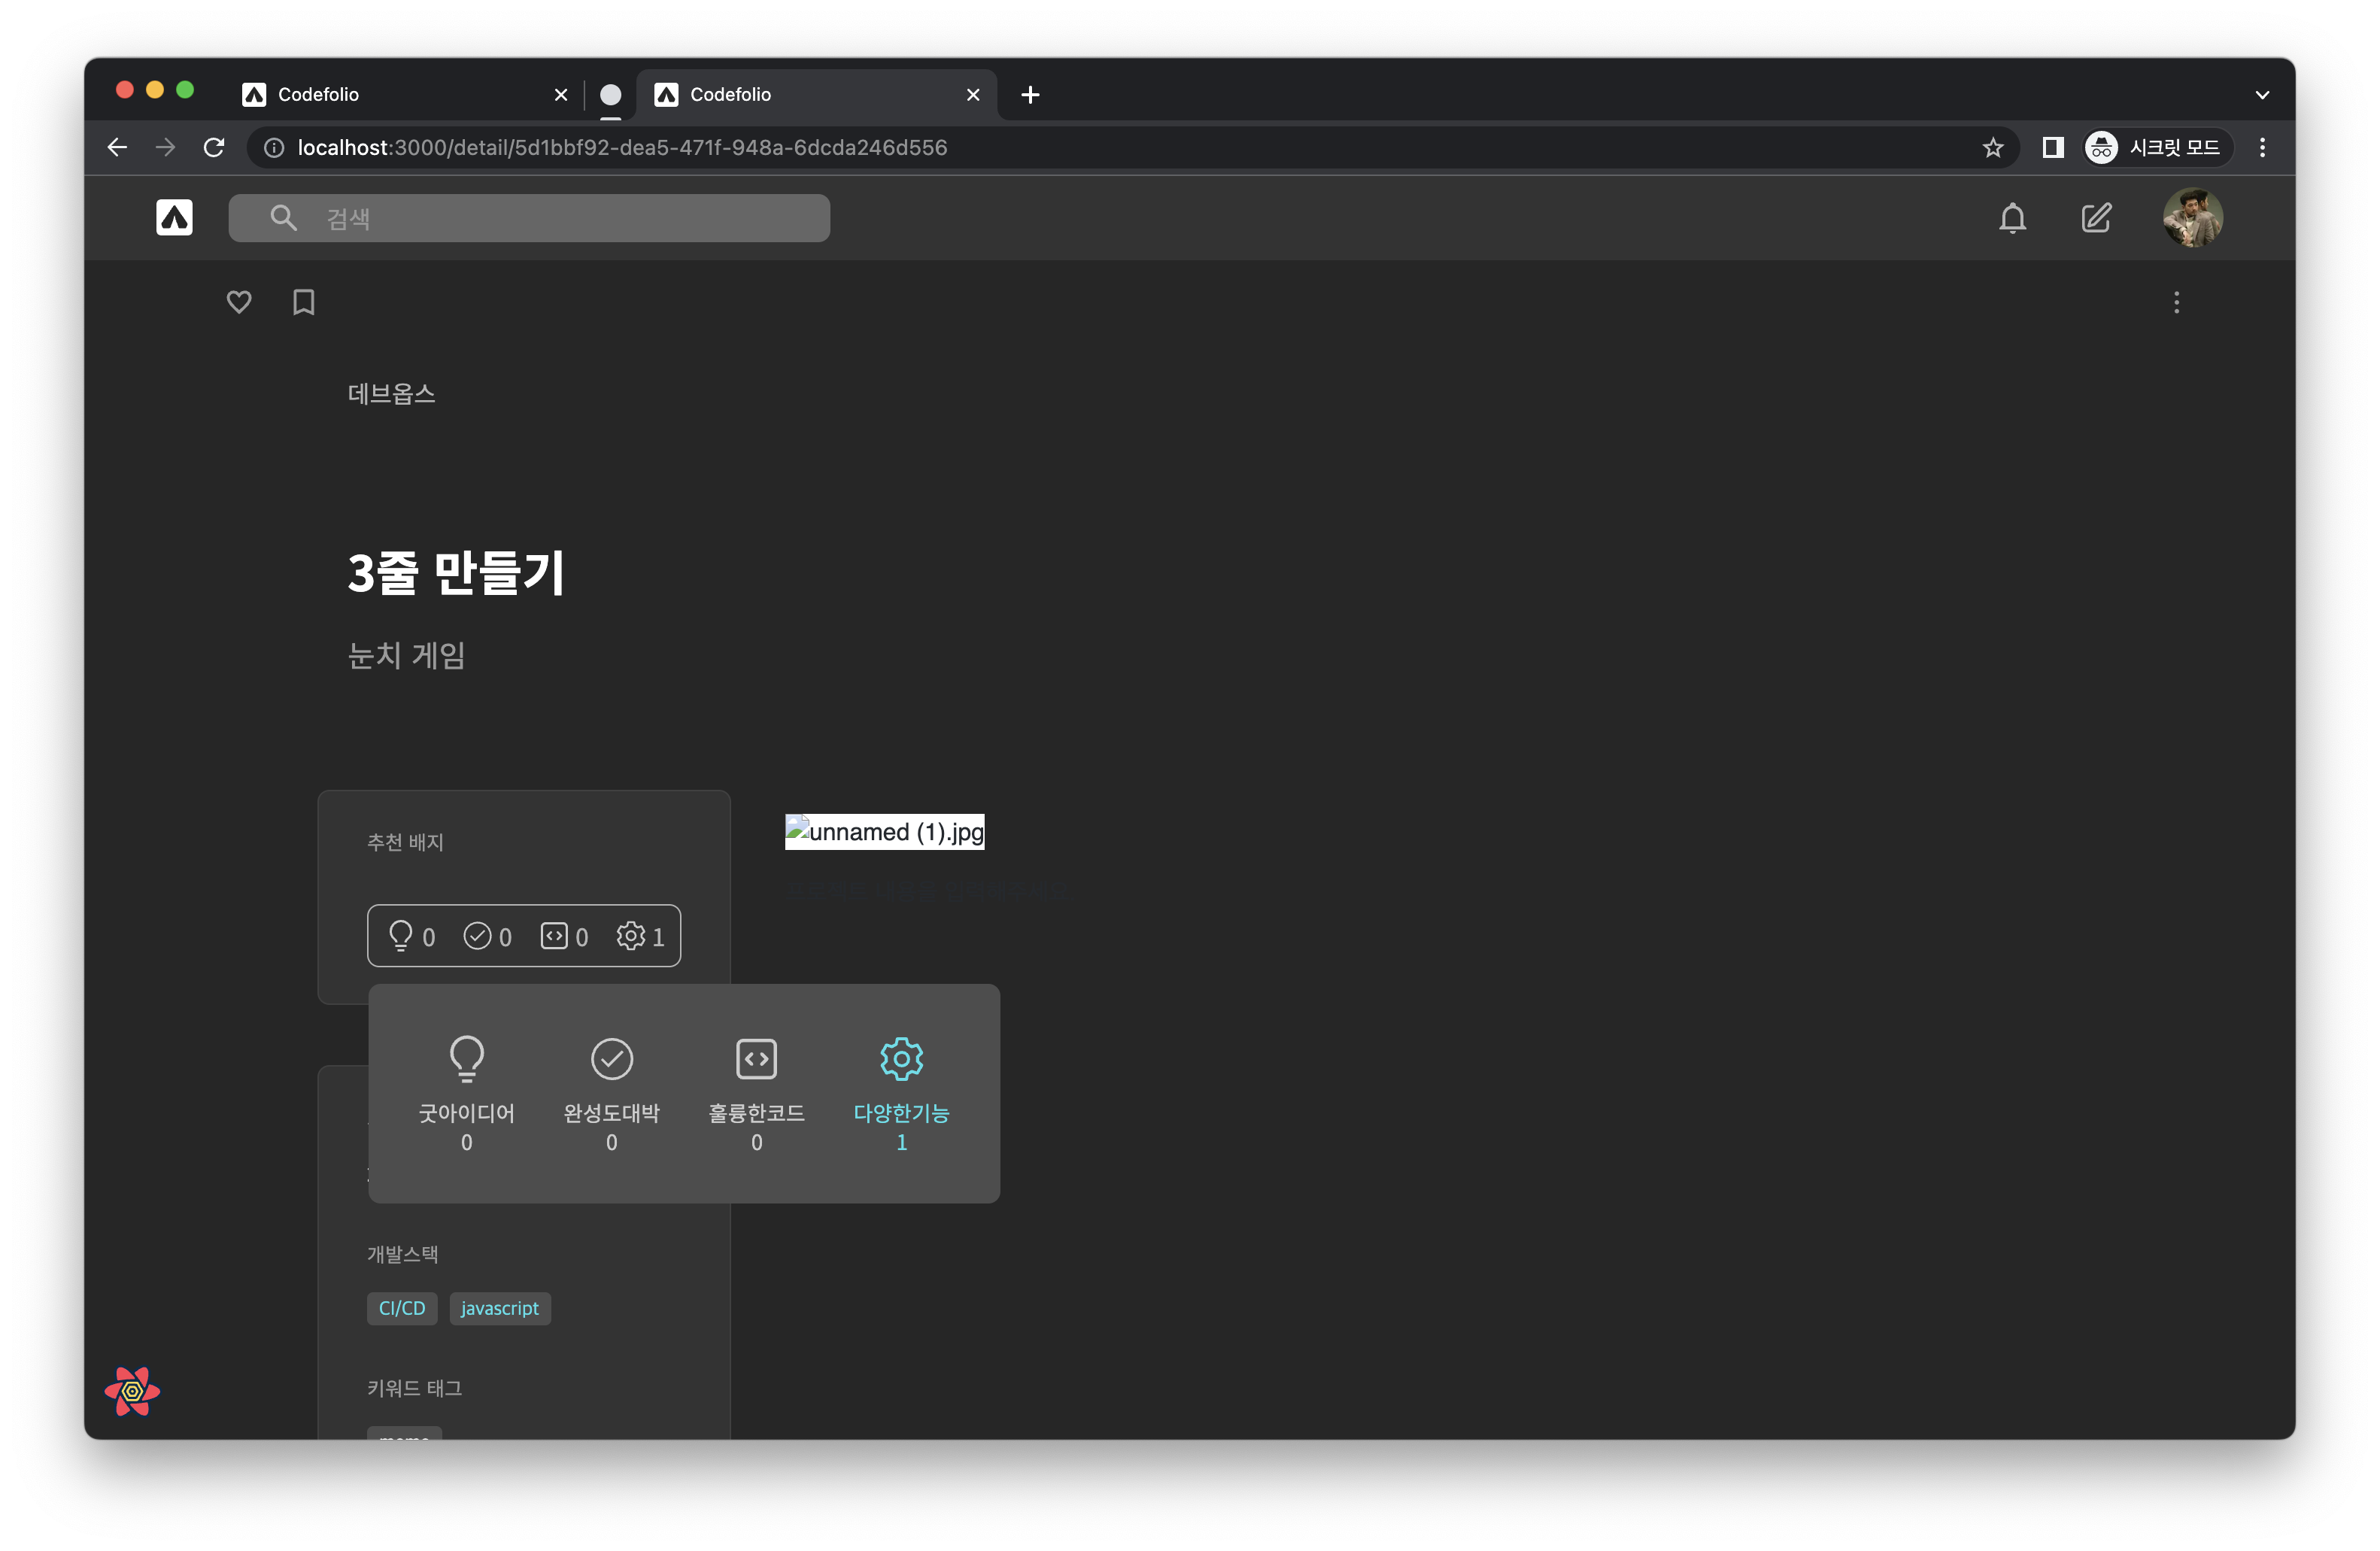2380x1551 pixels.
Task: Select the javascript stack tag
Action: coord(500,1308)
